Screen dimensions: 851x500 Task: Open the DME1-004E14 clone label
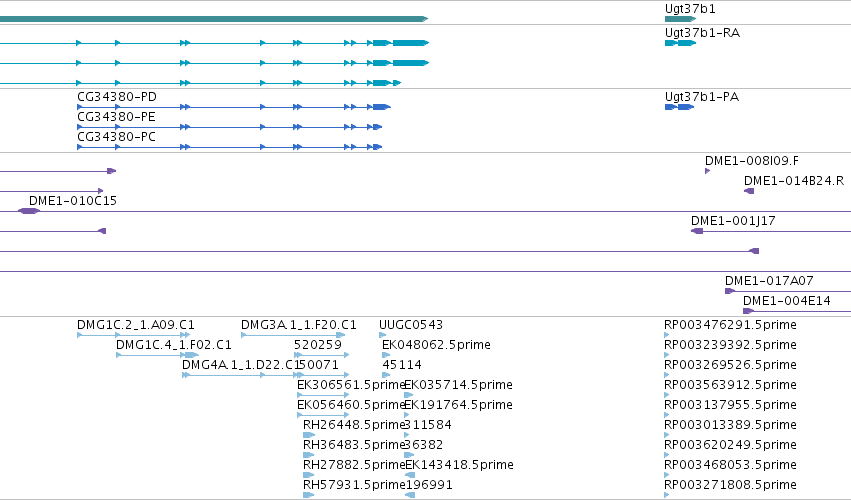[786, 301]
